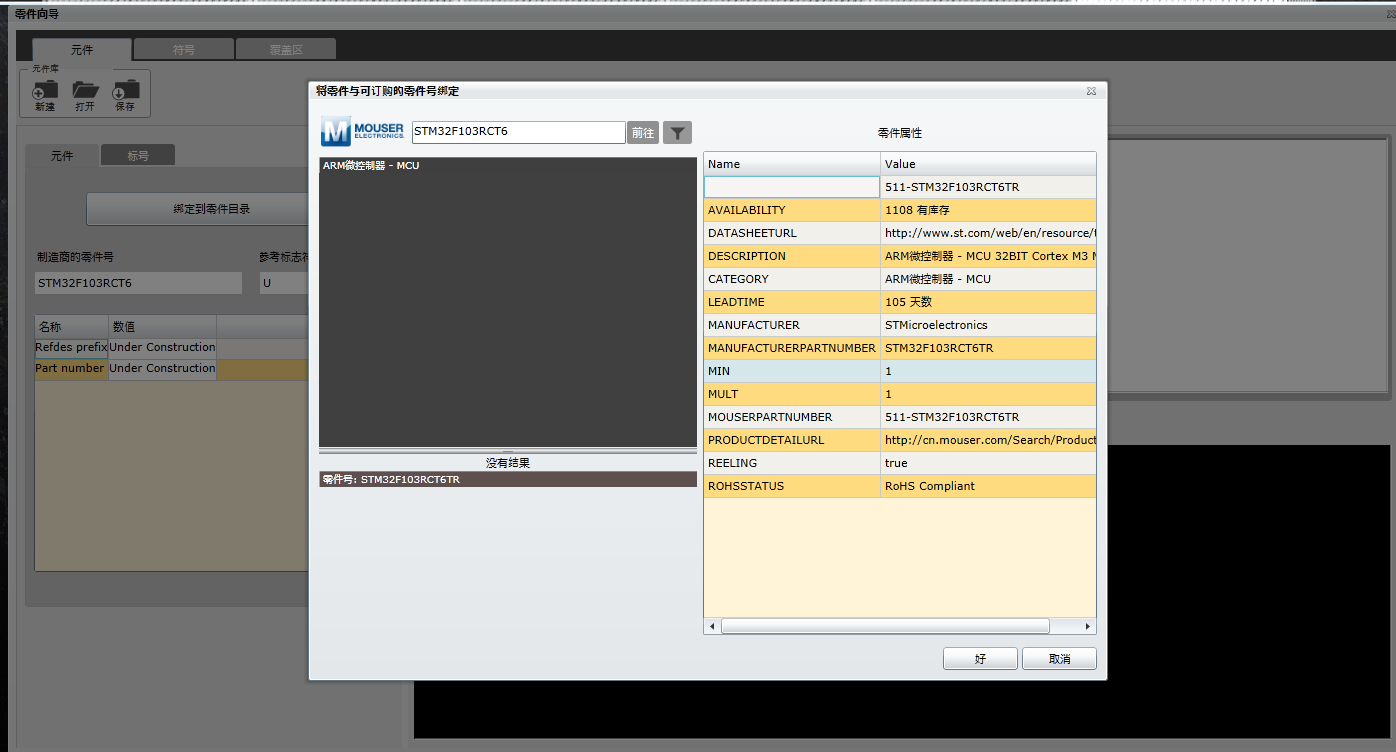Click the properties table horizontal scrollbar thumb

click(885, 626)
